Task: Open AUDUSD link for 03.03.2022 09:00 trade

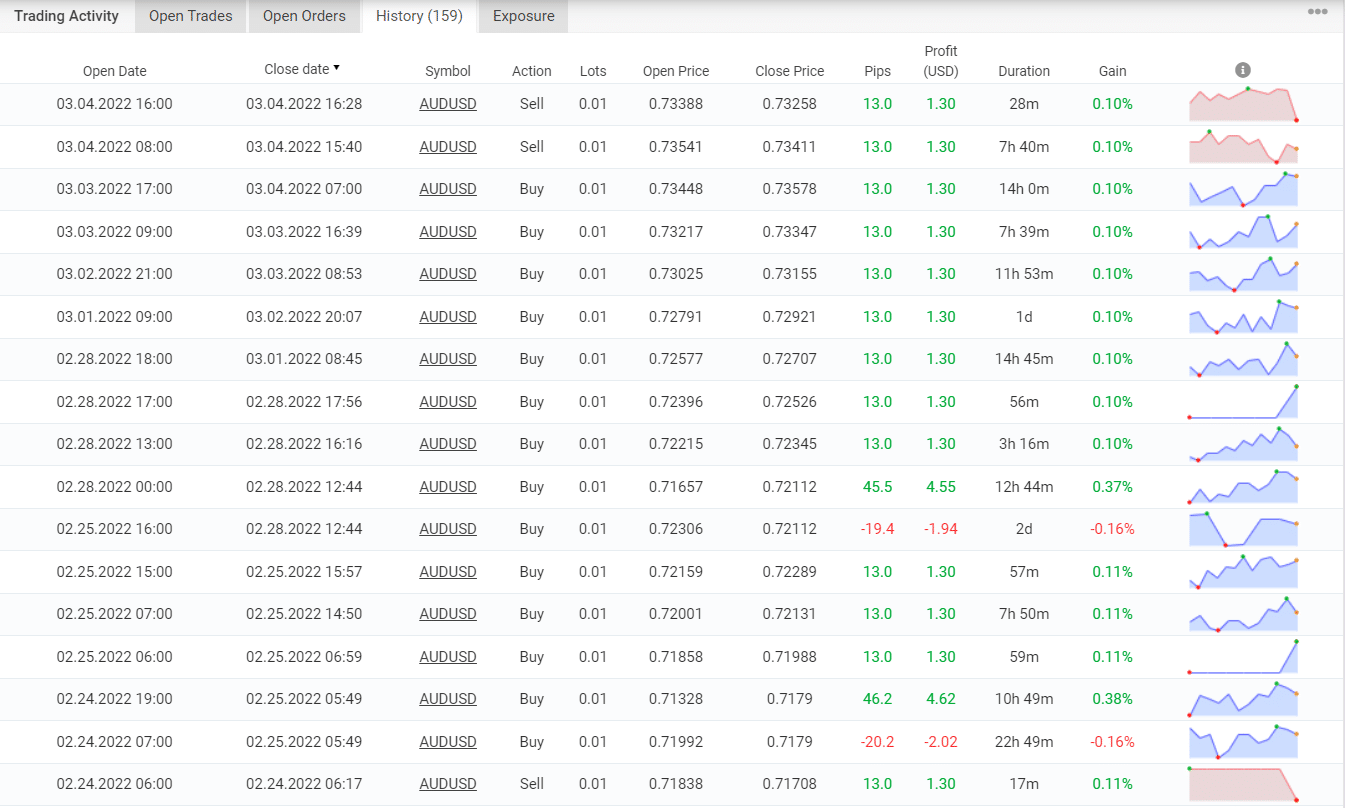Action: [x=448, y=232]
